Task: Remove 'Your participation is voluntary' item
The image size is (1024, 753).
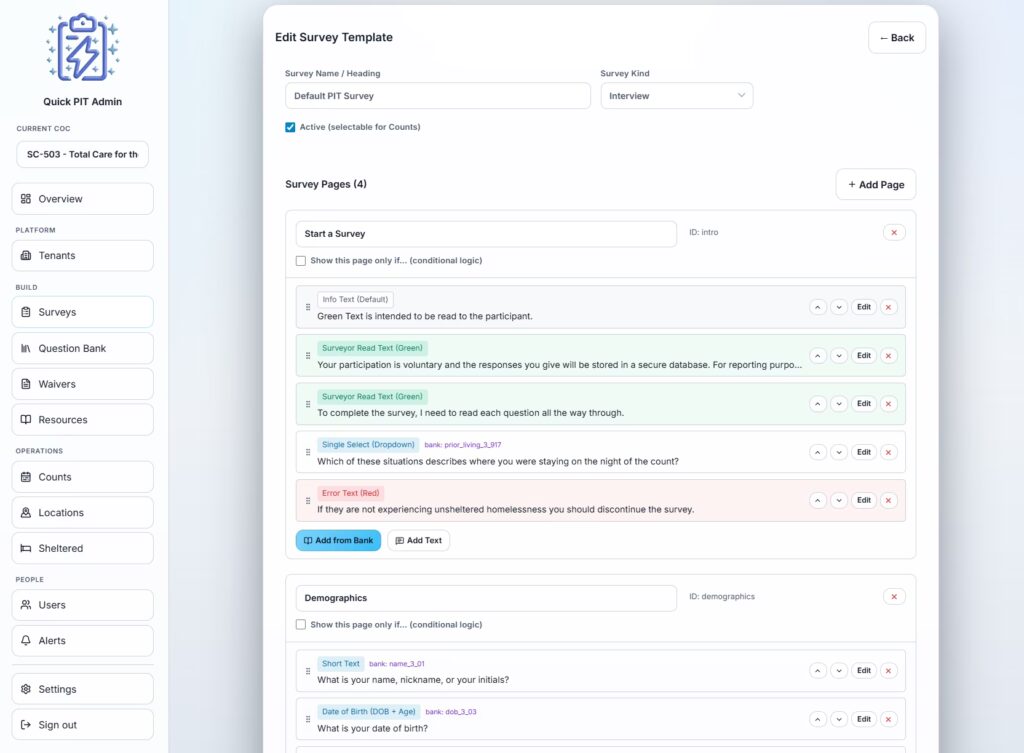Action: tap(888, 355)
